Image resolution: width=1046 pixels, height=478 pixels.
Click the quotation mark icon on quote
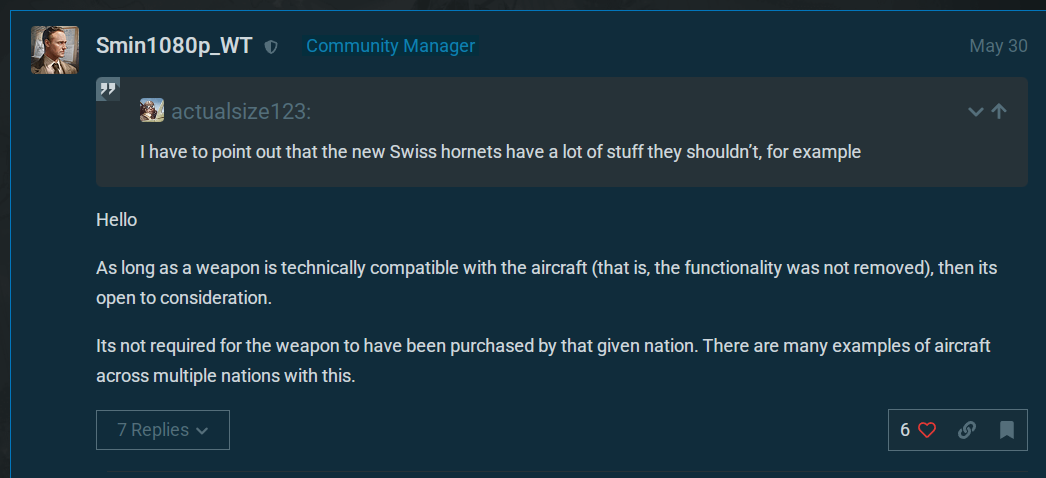(x=108, y=89)
